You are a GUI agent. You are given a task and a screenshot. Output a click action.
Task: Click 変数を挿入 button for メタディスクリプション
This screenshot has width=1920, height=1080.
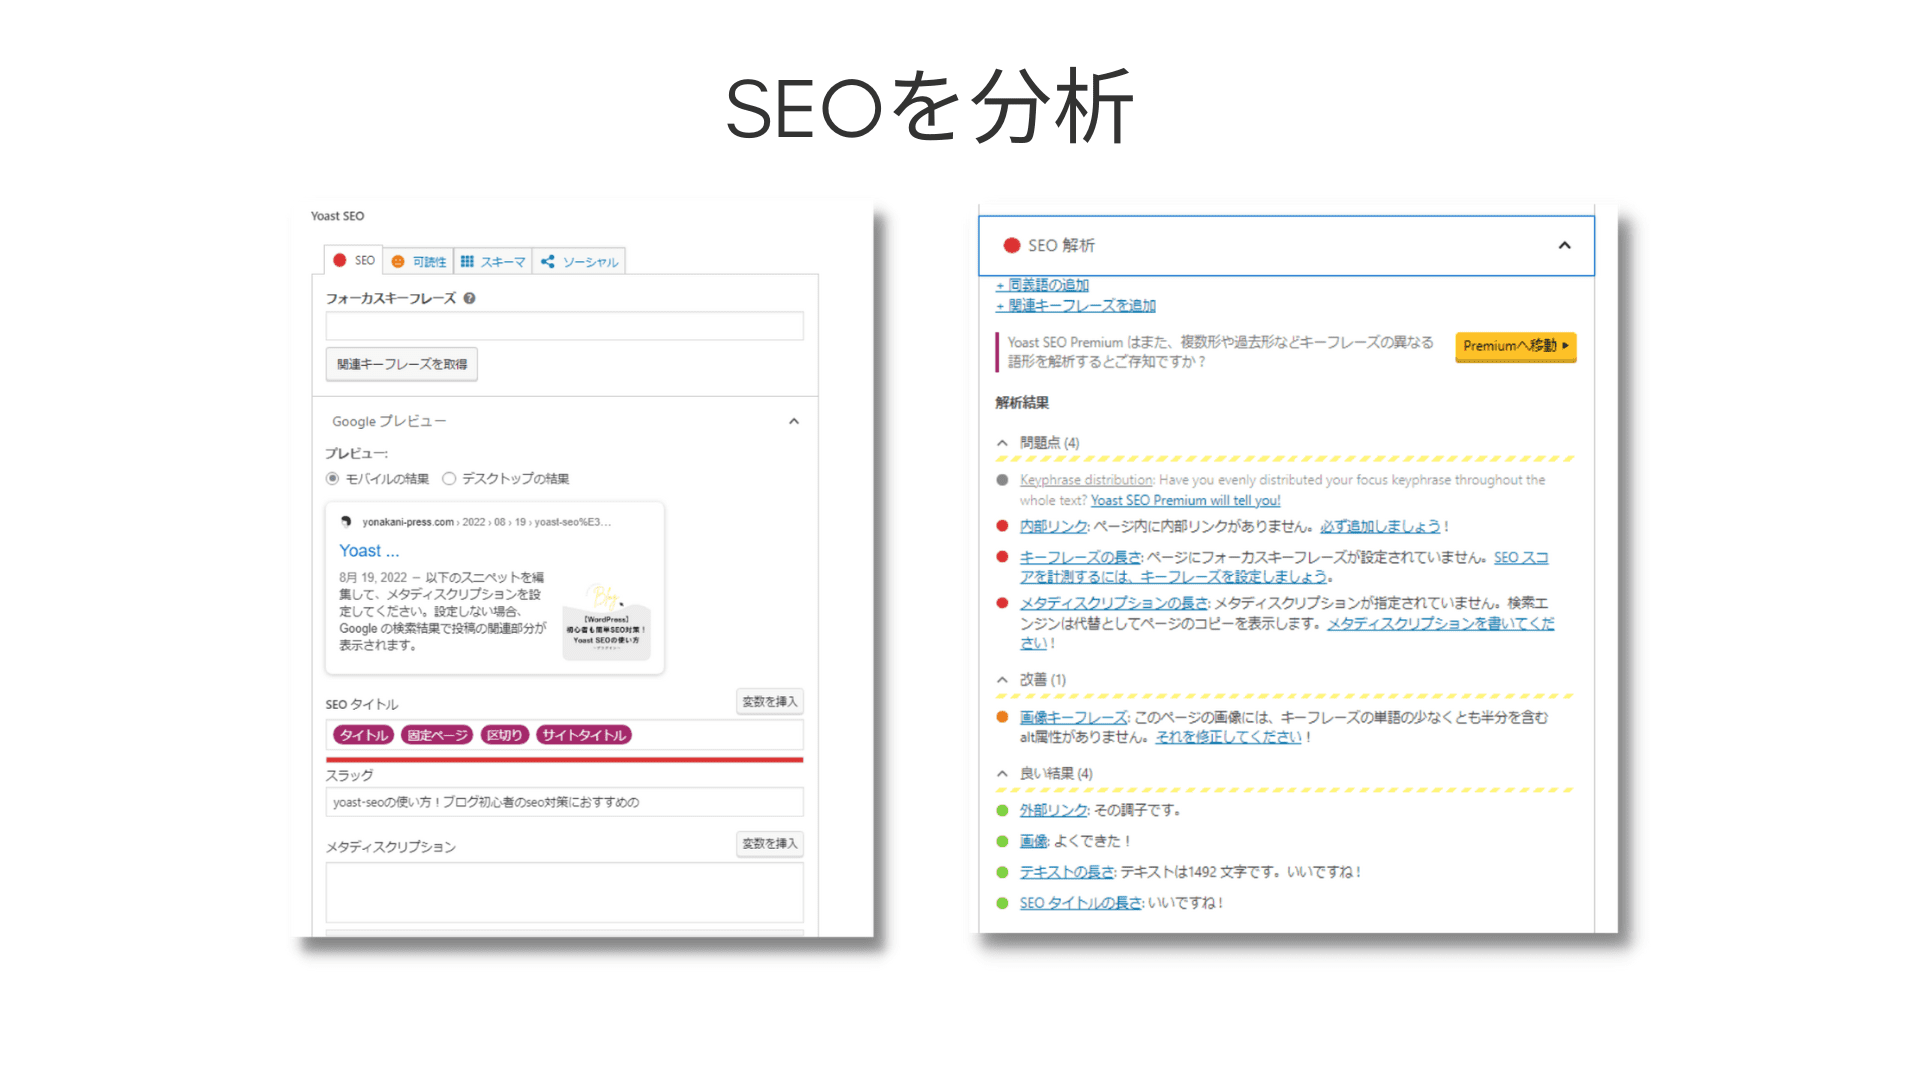[x=769, y=843]
